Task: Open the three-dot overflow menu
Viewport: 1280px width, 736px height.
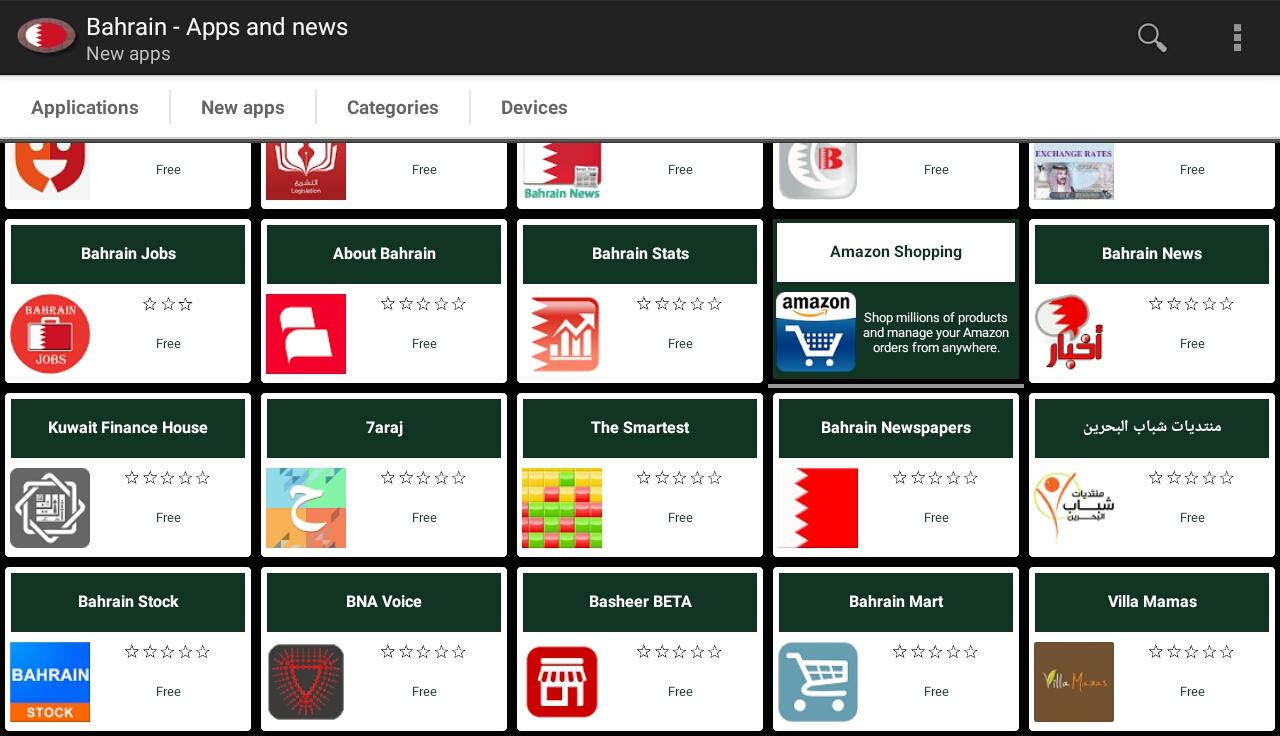Action: pos(1237,38)
